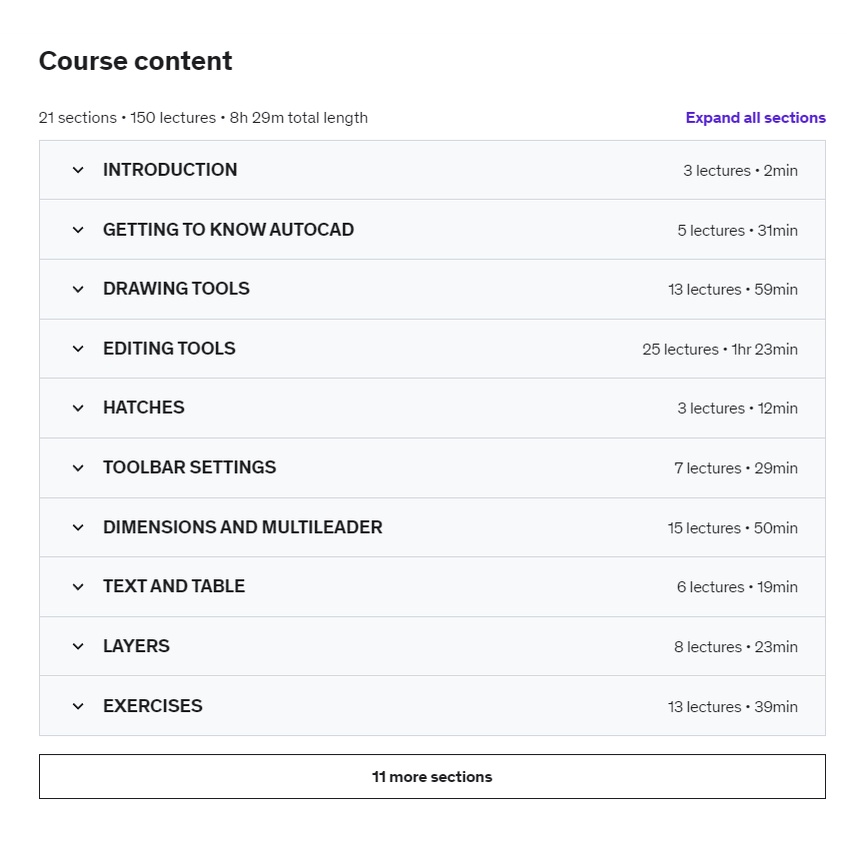Select the HATCHES section title

[144, 407]
